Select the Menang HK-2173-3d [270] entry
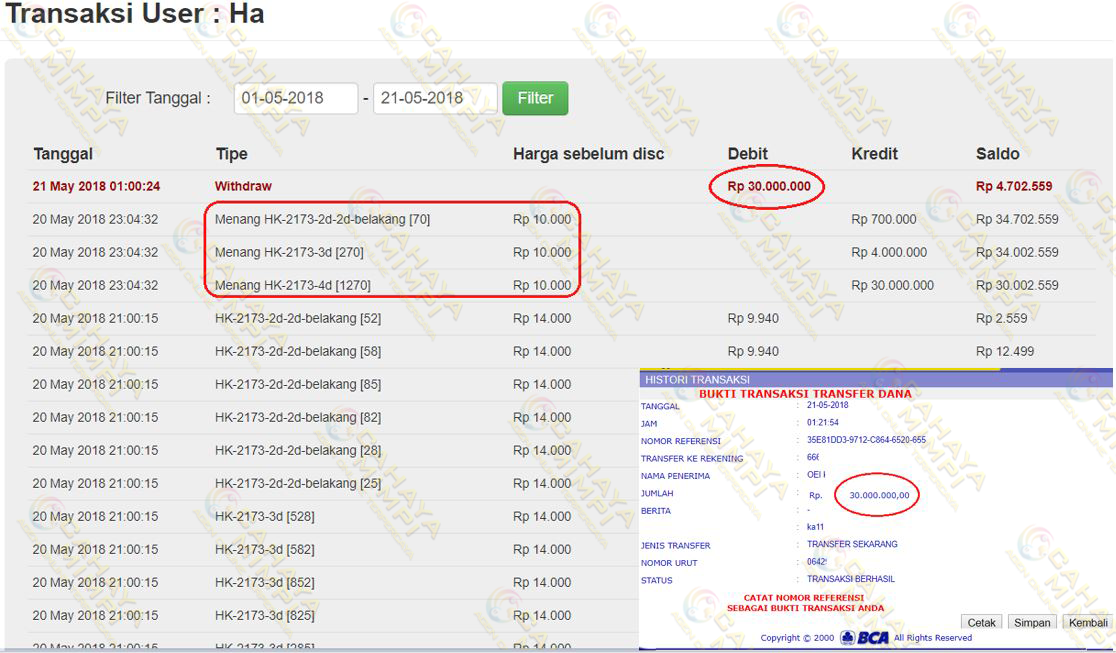Viewport: 1116px width, 653px height. point(289,253)
